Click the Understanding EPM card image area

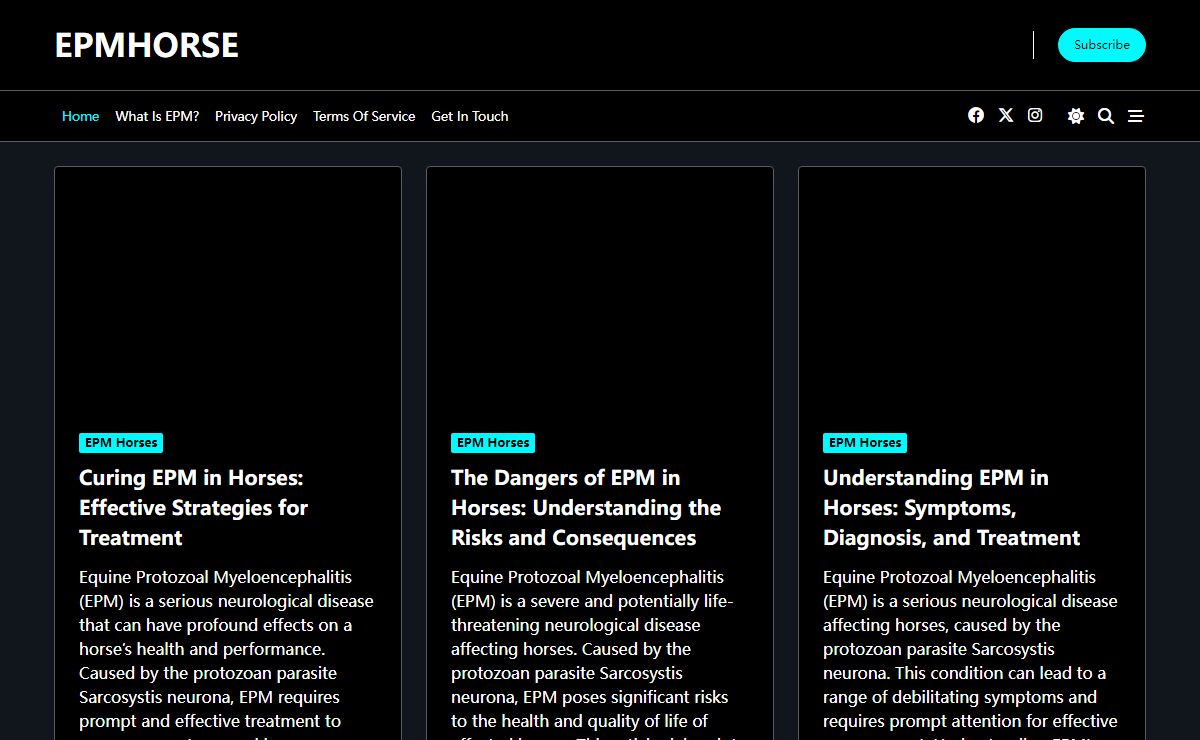[972, 287]
